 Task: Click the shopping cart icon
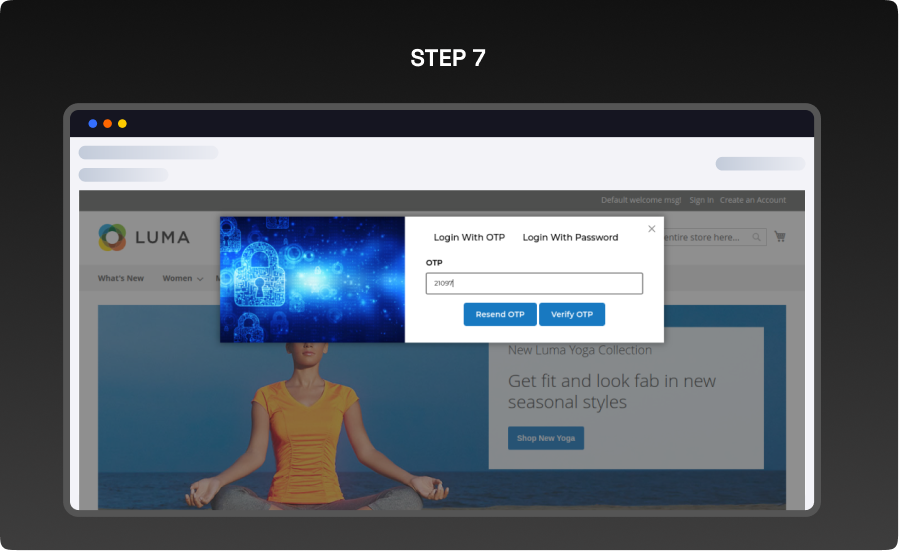pos(779,237)
